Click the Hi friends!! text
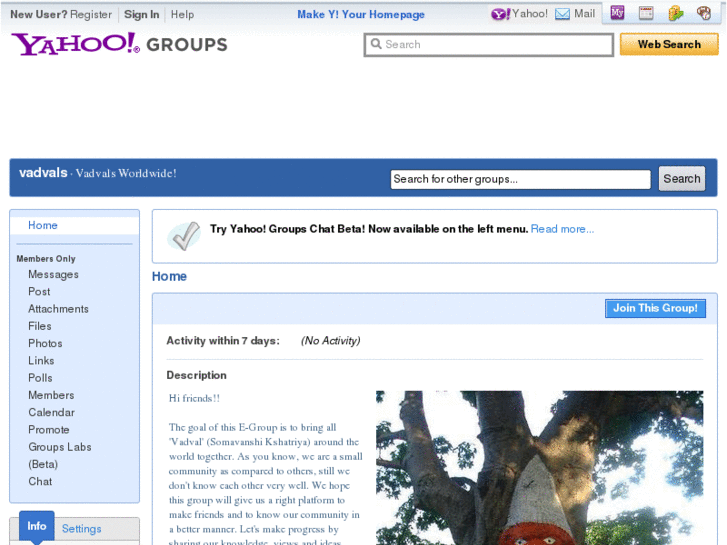727x545 pixels. click(x=194, y=398)
